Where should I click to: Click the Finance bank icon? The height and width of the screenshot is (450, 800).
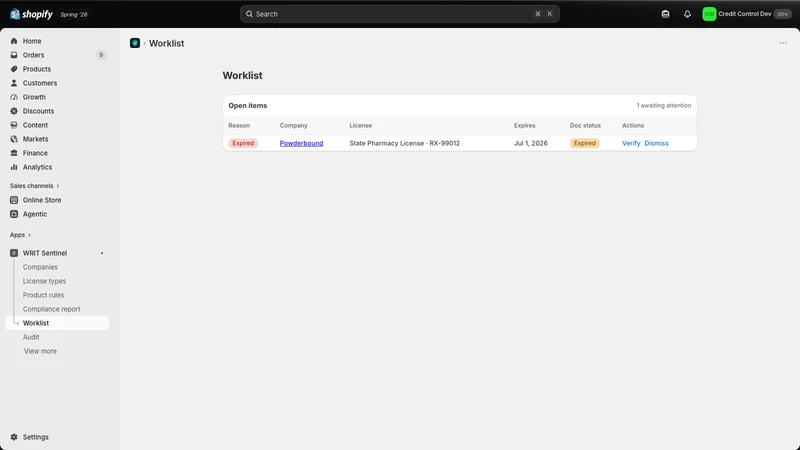[x=14, y=153]
